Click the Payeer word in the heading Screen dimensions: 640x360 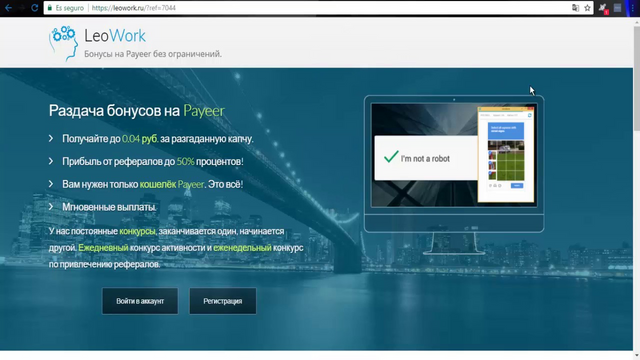[x=204, y=111]
